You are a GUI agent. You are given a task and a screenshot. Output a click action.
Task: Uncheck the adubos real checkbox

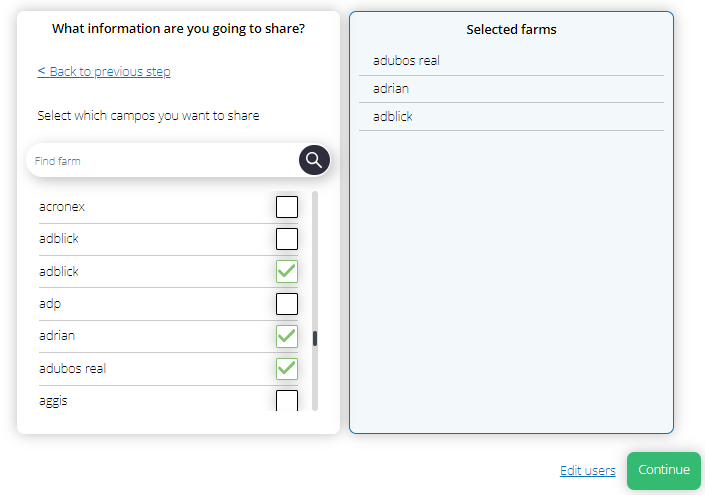(287, 369)
